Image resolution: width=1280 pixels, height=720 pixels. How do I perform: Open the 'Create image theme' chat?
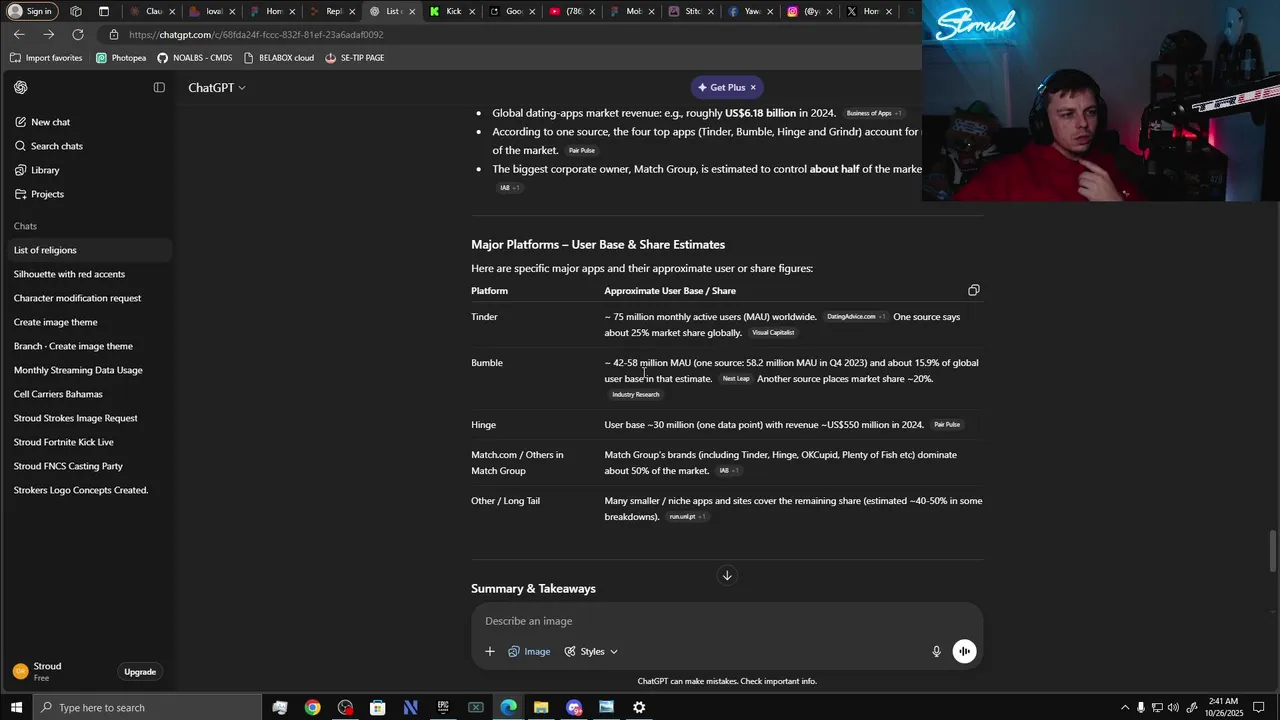[55, 322]
